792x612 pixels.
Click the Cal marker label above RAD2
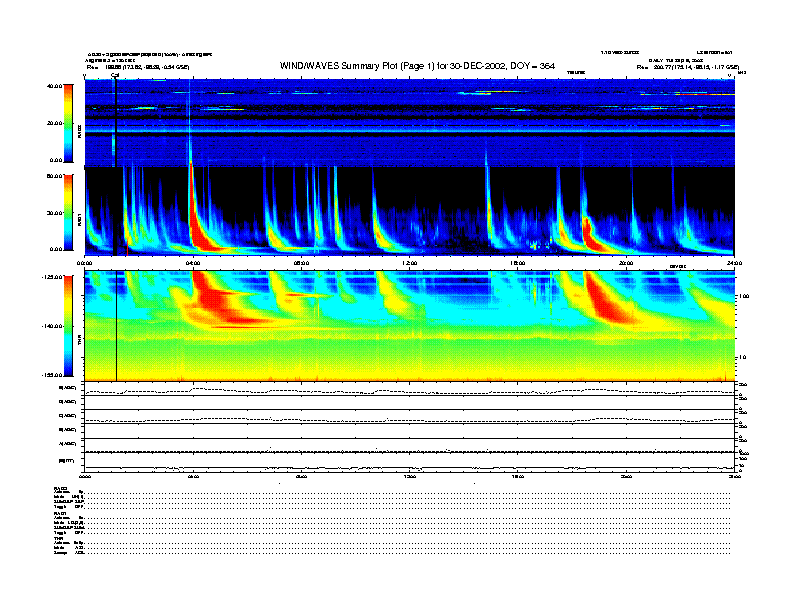115,76
